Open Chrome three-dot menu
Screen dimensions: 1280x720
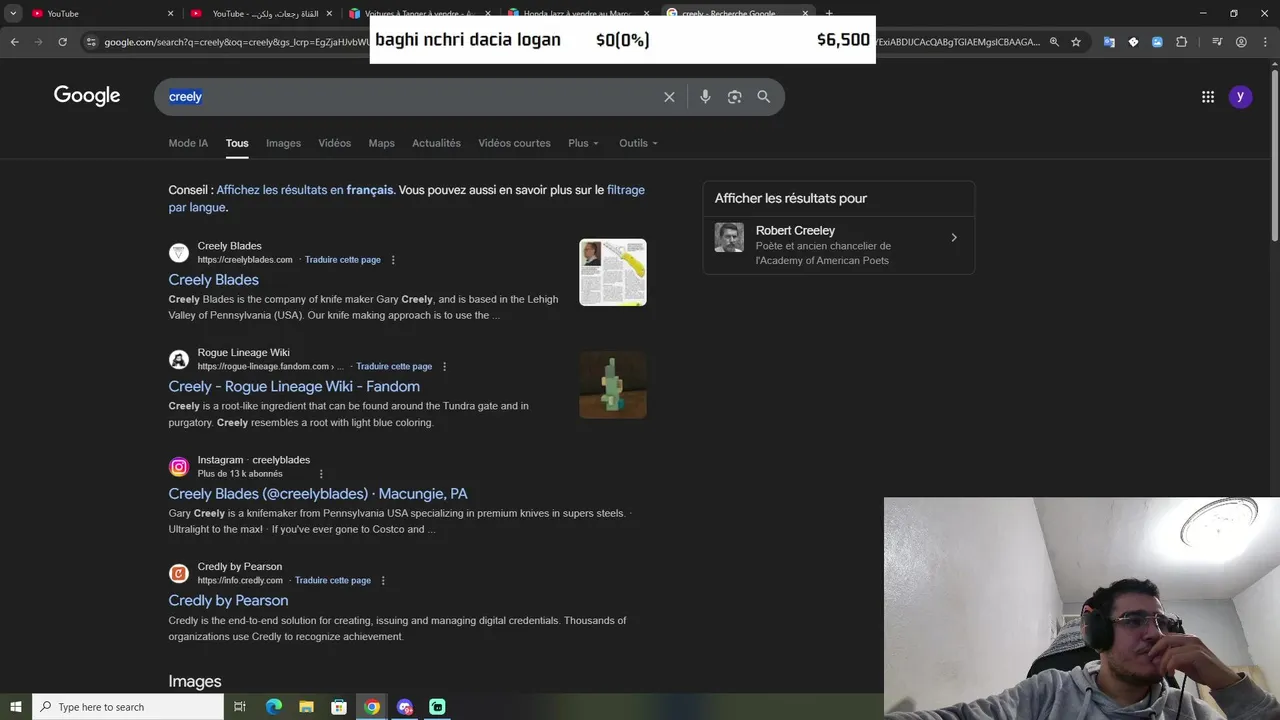(x=1265, y=42)
